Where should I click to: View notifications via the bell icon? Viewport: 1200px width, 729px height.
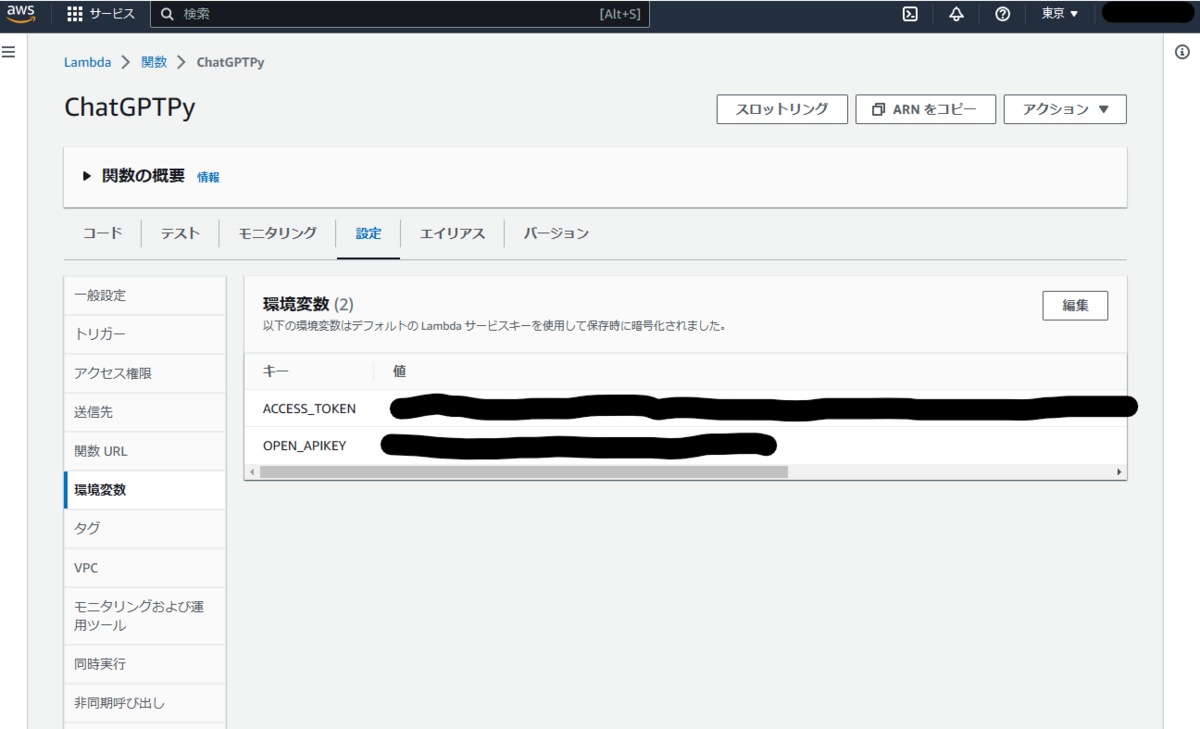956,13
